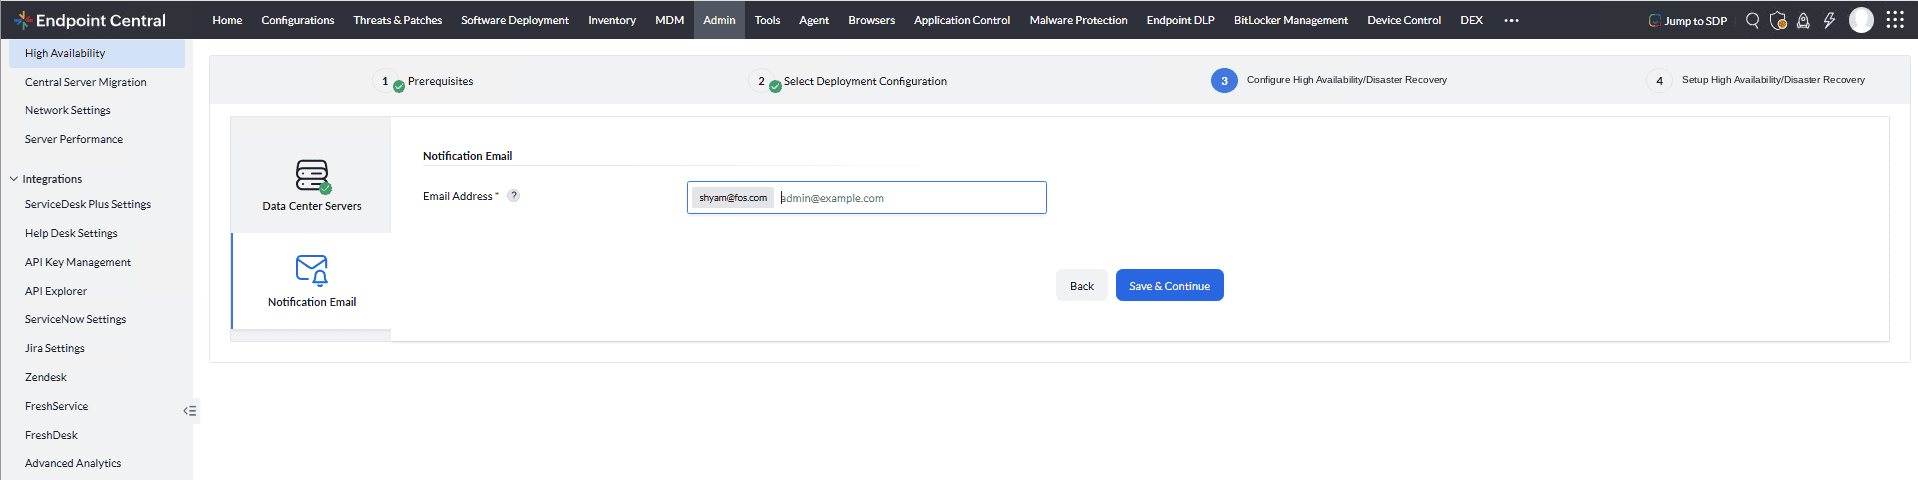Click the Endpoint Central logo
Image resolution: width=1918 pixels, height=480 pixels.
(x=90, y=20)
